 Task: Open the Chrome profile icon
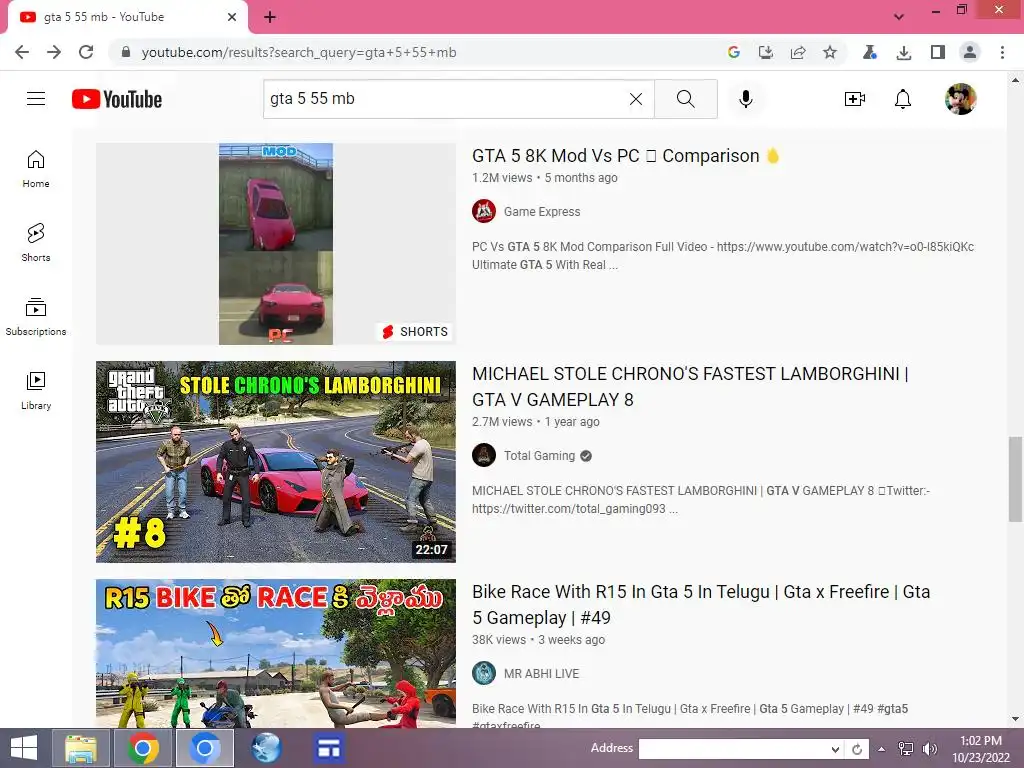[x=970, y=52]
